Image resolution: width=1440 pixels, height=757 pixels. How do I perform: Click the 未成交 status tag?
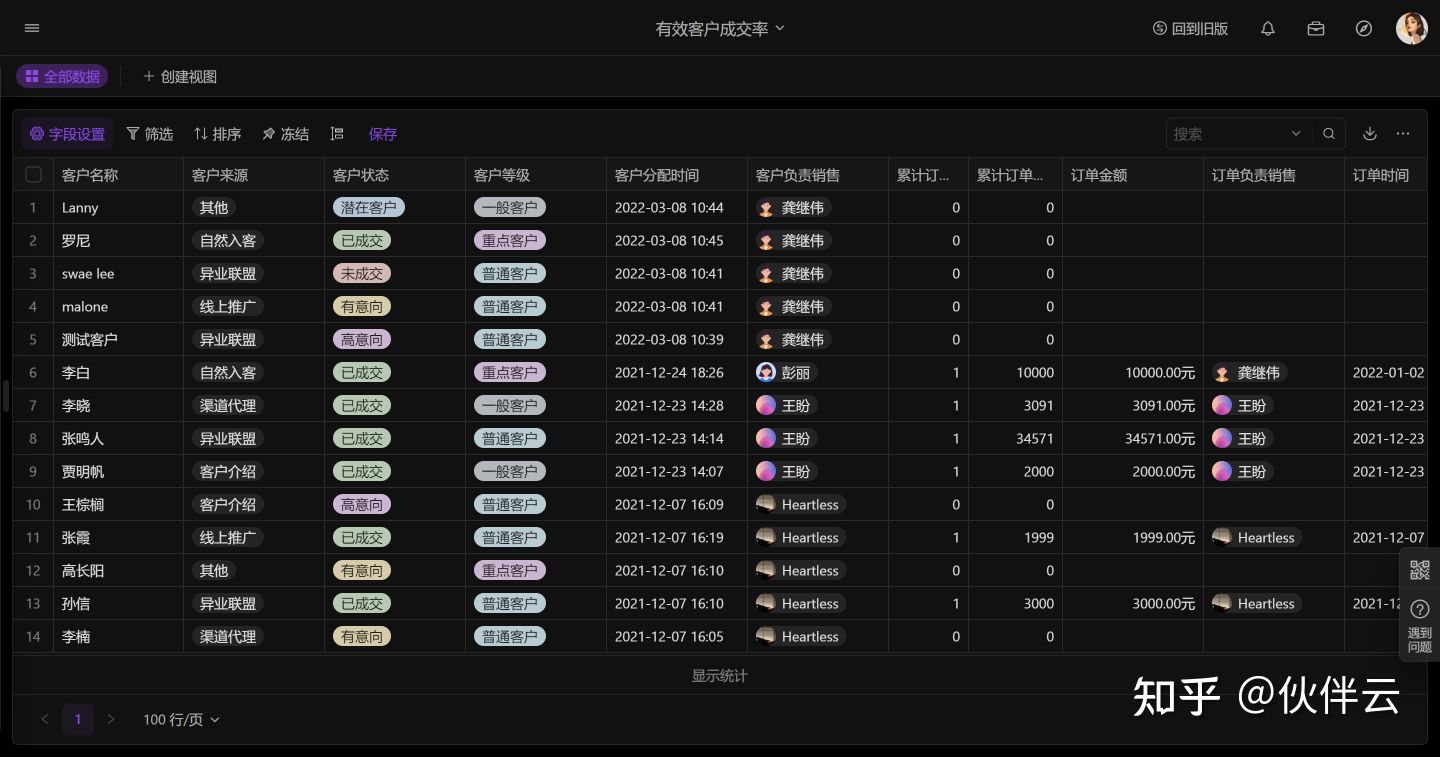coord(362,274)
